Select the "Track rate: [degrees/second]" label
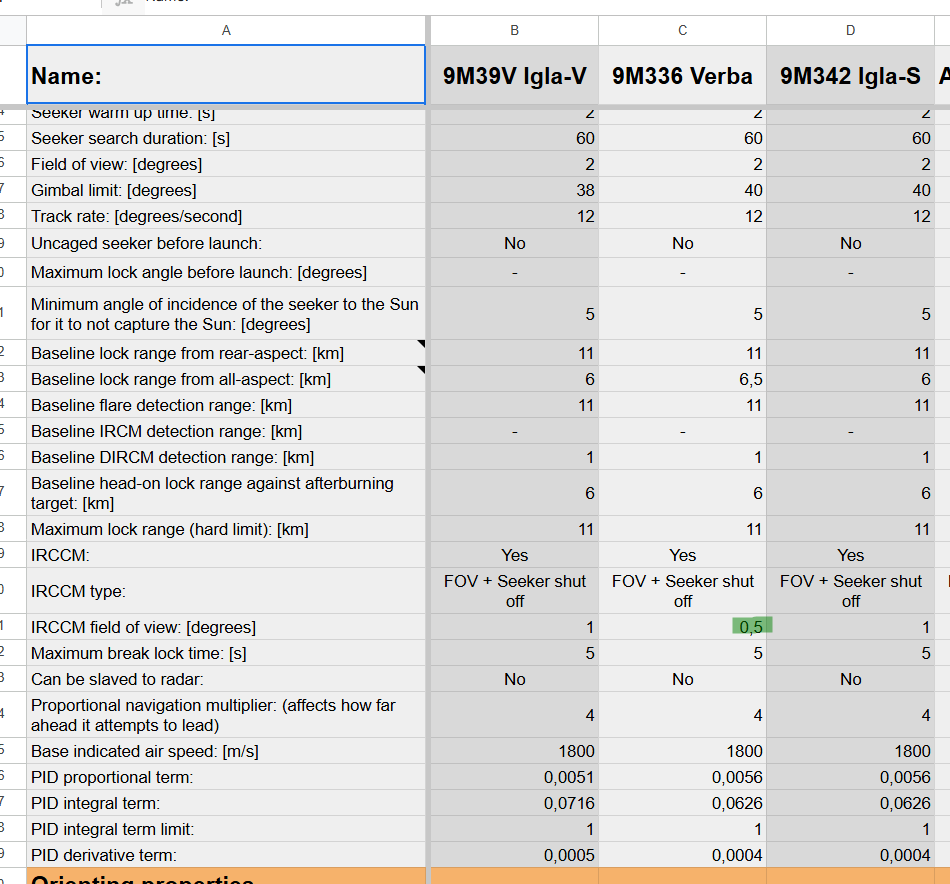 pos(136,216)
